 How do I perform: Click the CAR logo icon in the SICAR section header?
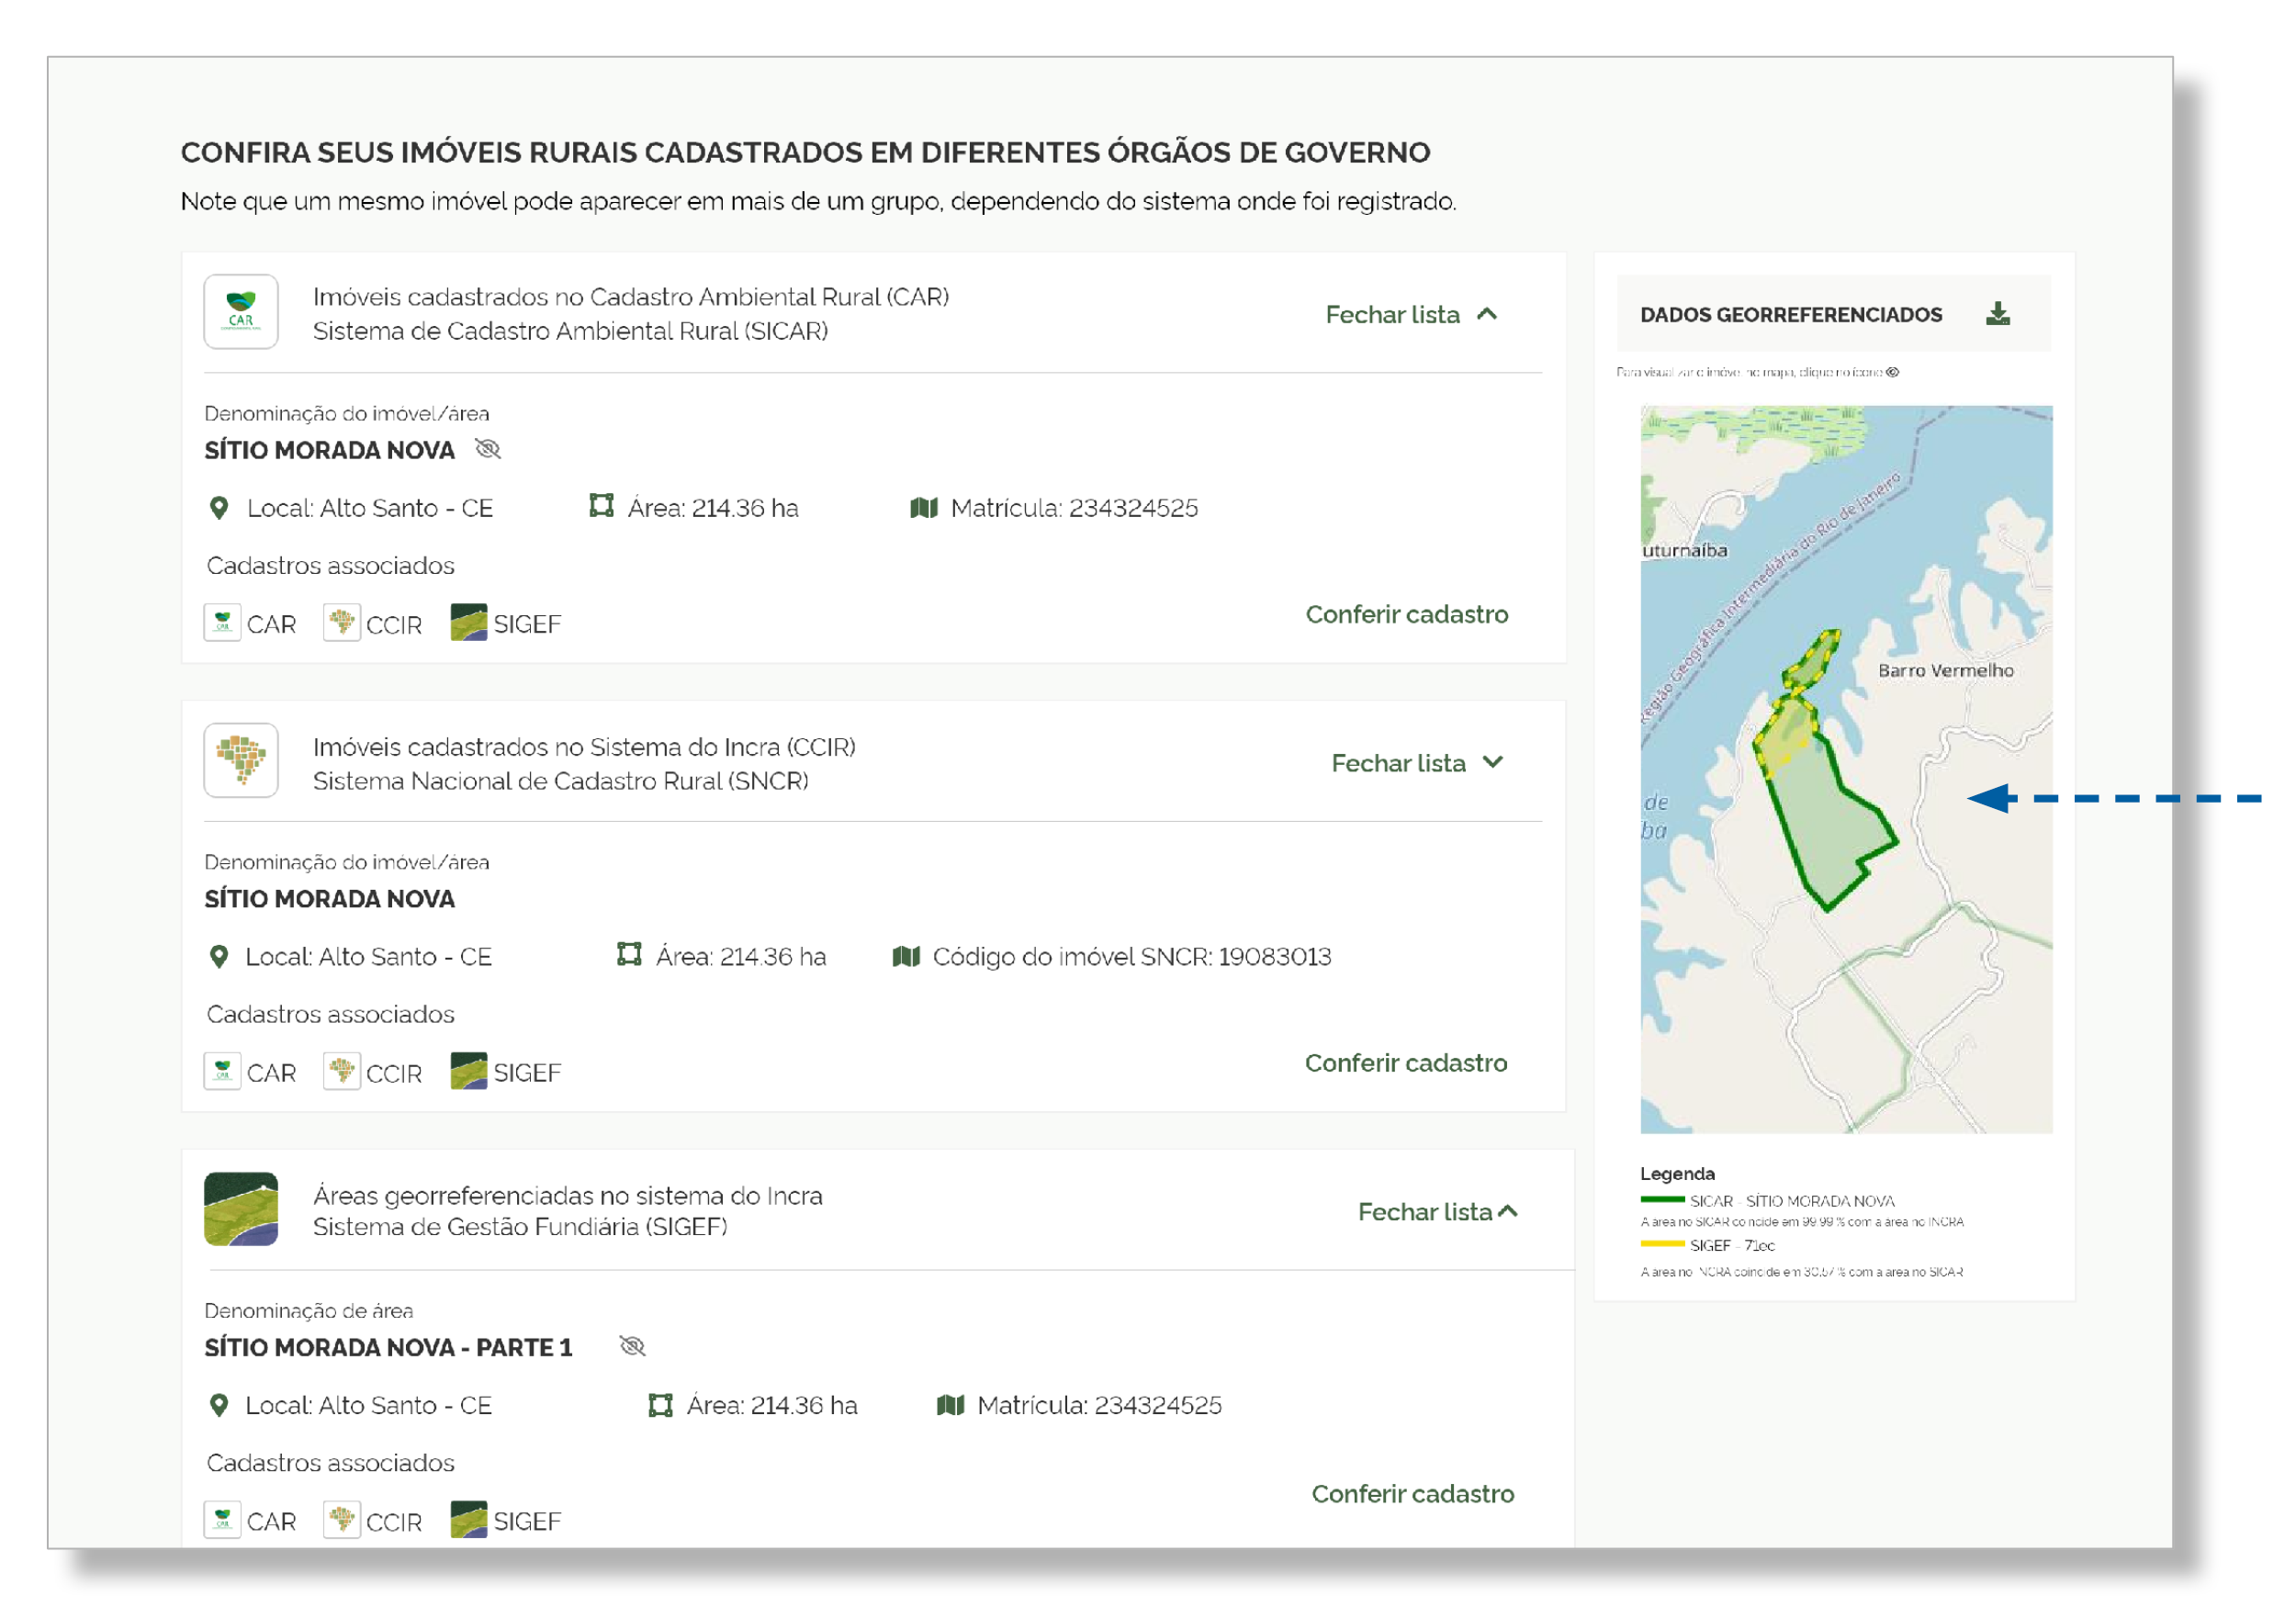pos(241,312)
